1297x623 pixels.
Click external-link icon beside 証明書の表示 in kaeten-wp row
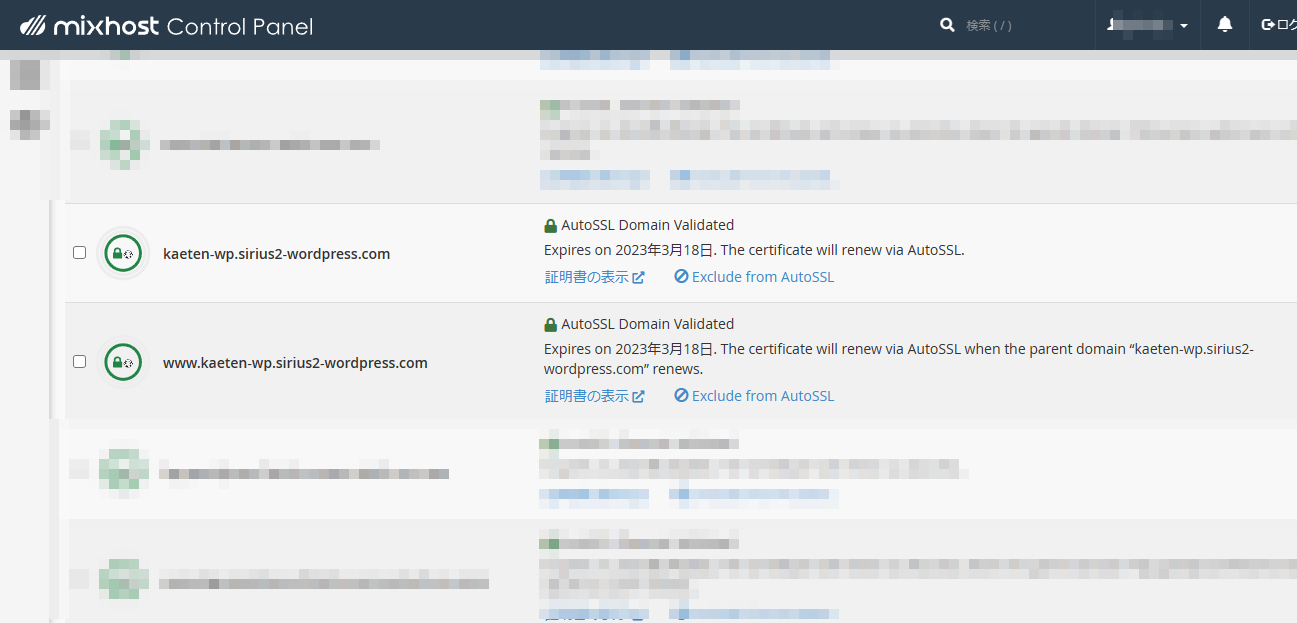click(x=639, y=277)
